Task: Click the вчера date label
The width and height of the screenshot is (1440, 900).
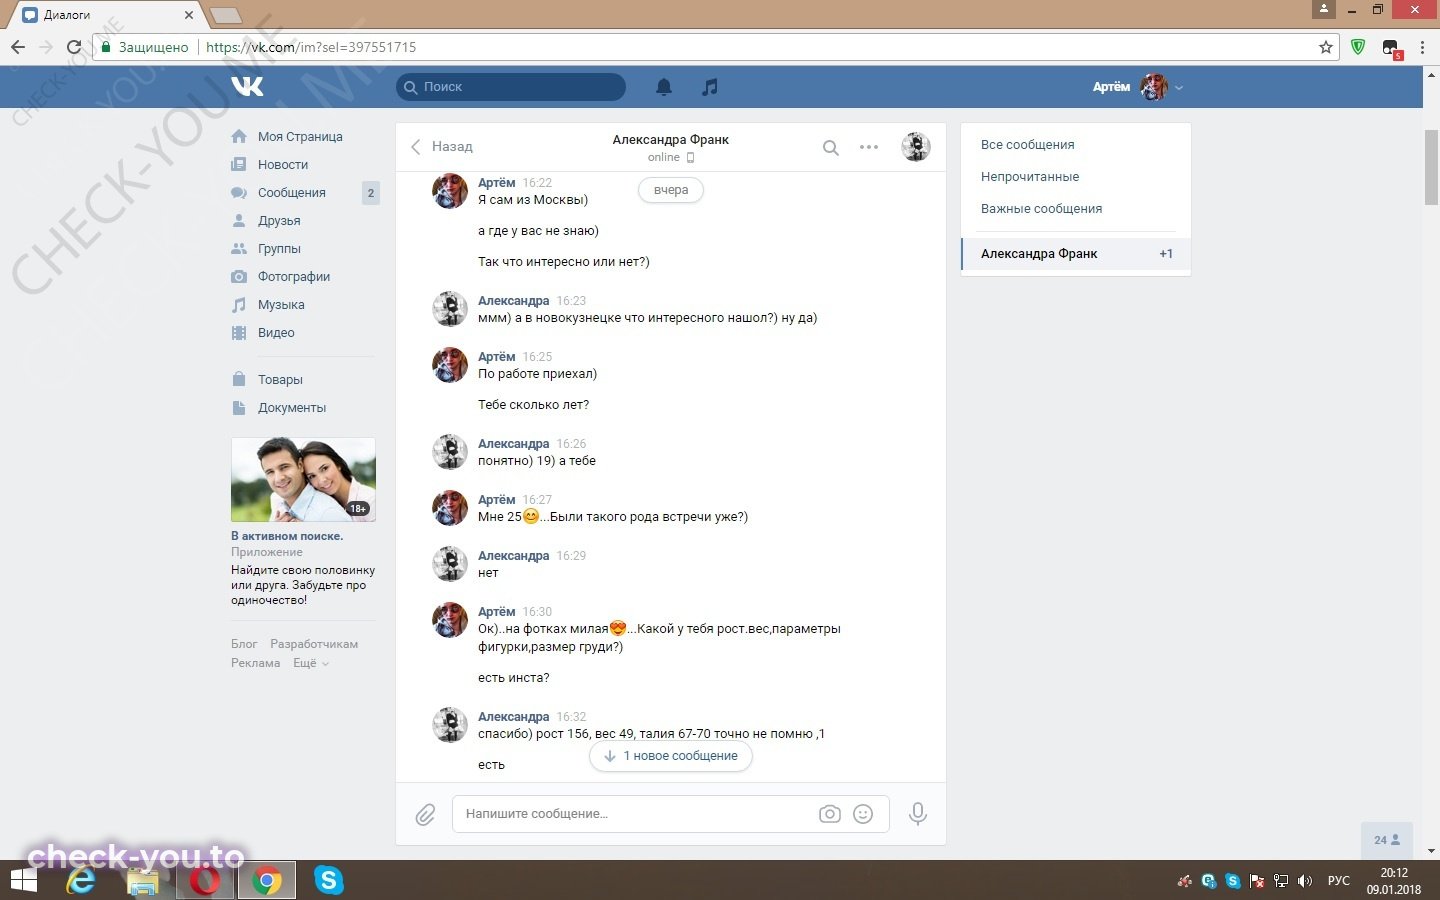Action: coord(671,190)
